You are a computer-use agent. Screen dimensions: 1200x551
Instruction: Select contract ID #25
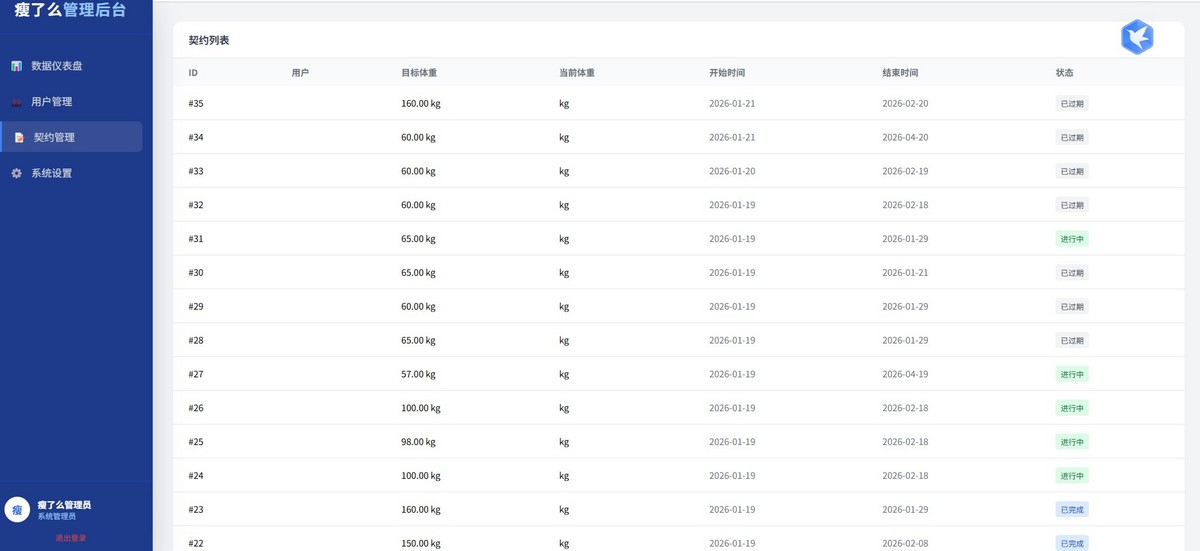196,442
